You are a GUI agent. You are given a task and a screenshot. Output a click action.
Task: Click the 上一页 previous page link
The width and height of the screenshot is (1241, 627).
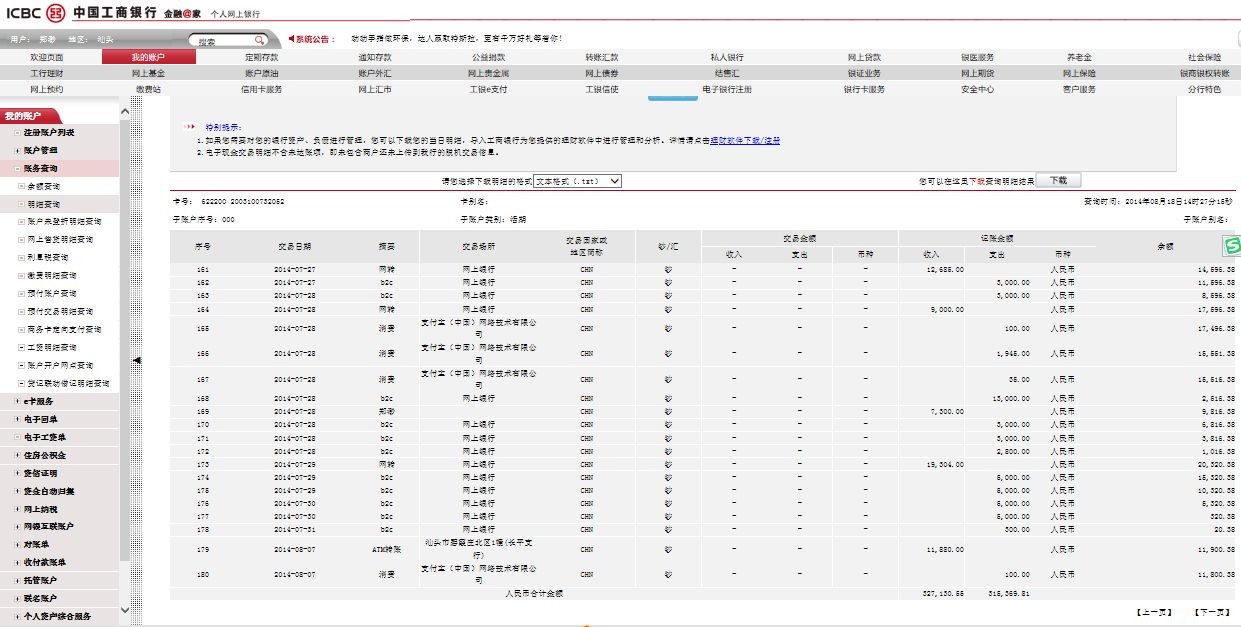click(1154, 610)
